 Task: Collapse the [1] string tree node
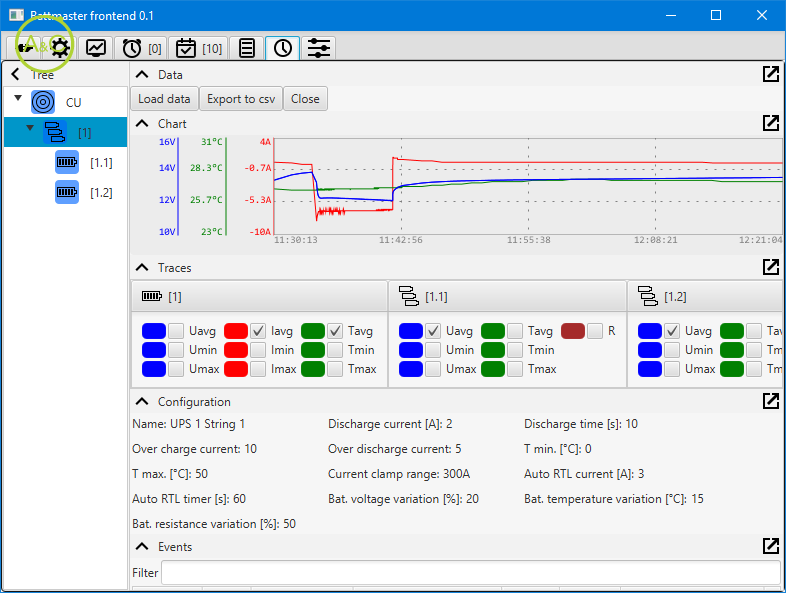click(30, 128)
